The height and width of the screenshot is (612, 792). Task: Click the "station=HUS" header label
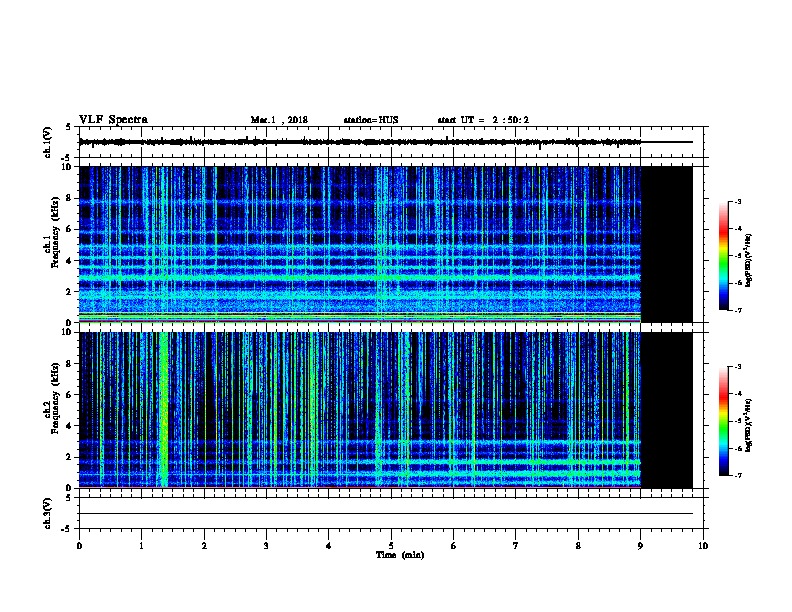pyautogui.click(x=371, y=120)
